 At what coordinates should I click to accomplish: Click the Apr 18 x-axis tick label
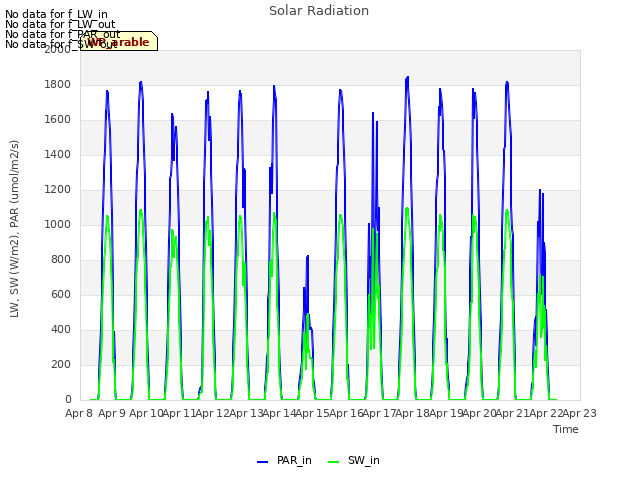click(412, 413)
